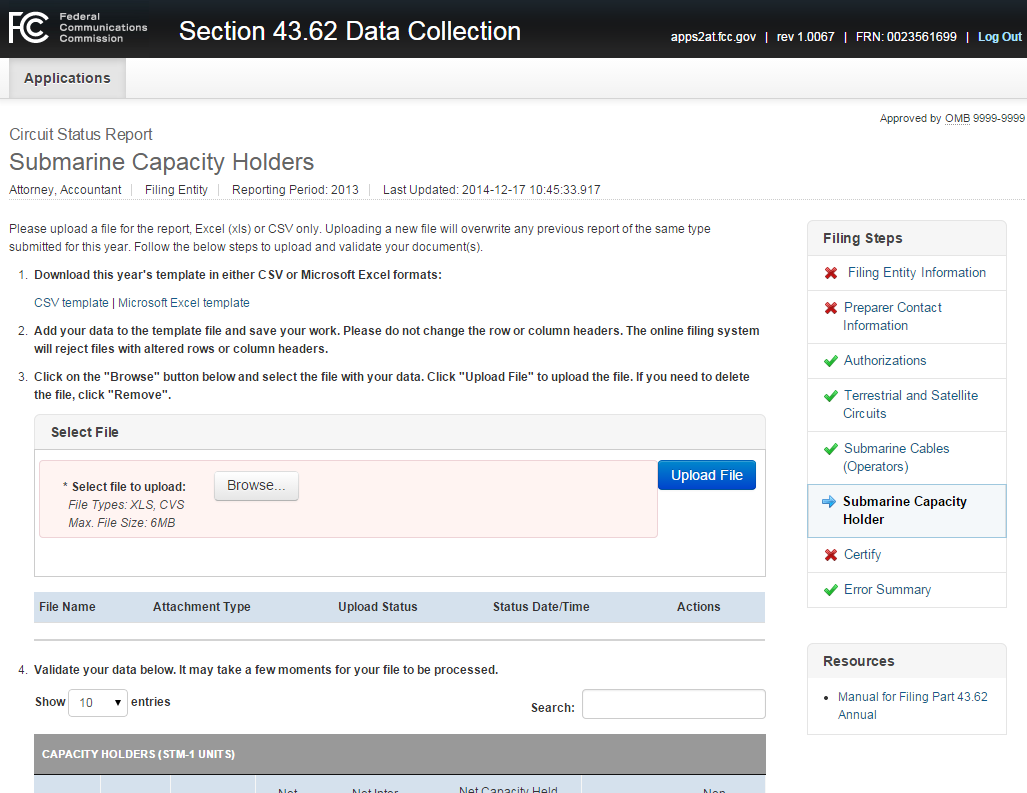Image resolution: width=1027 pixels, height=793 pixels.
Task: Open the Applications tab
Action: (x=67, y=78)
